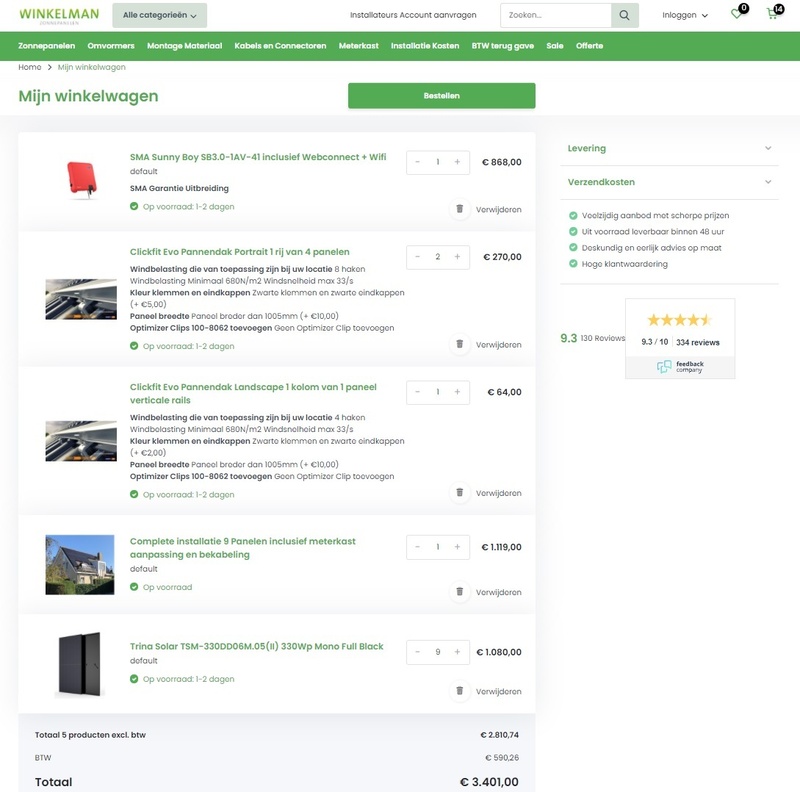The image size is (800, 792).
Task: Open Zonnepanelen menu
Action: click(46, 46)
